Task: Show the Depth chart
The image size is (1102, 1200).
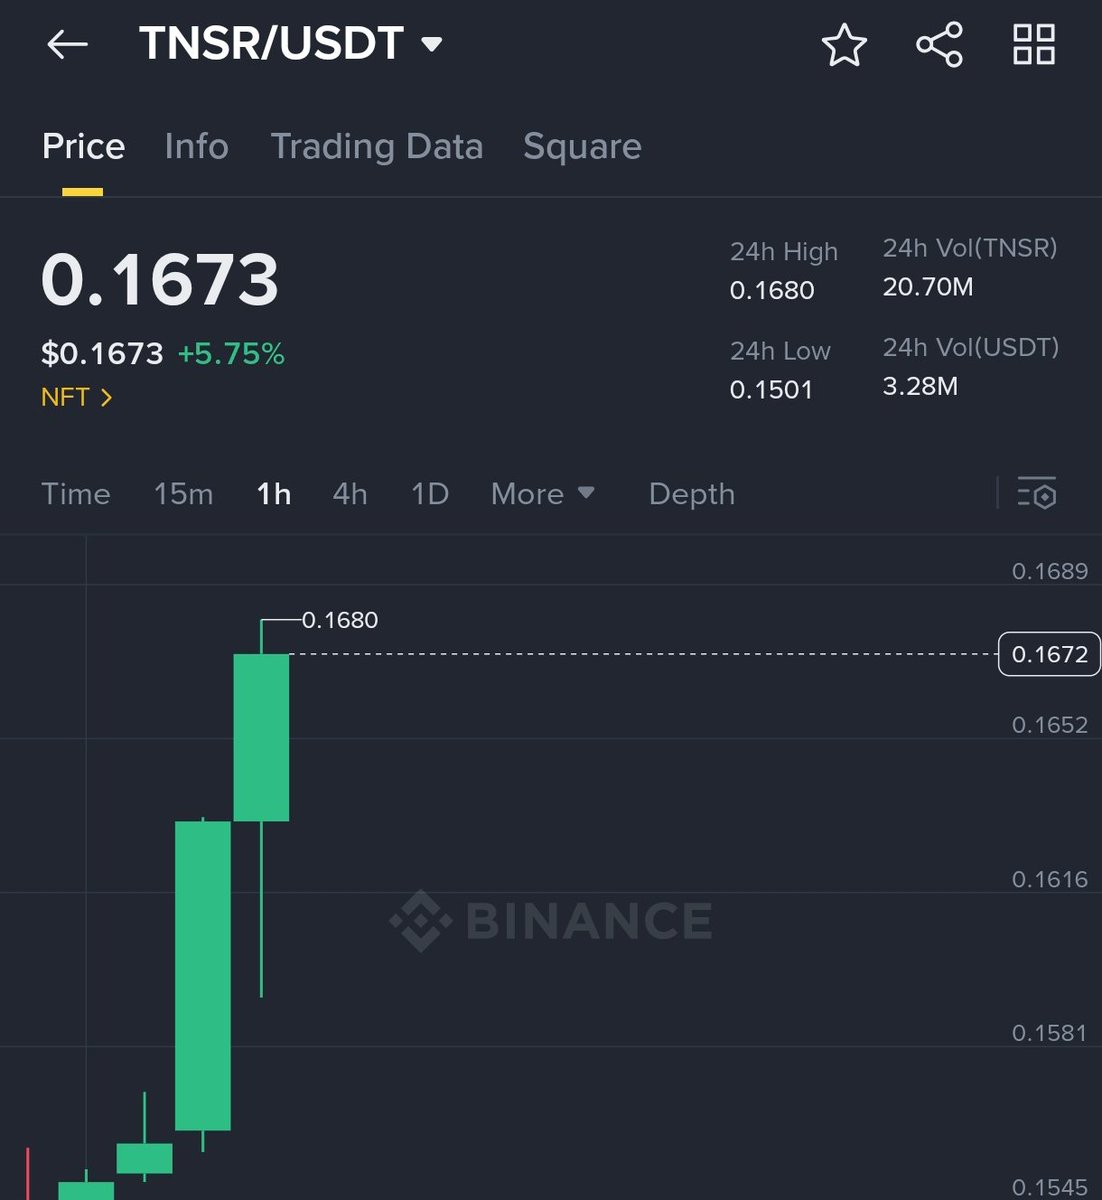Action: point(692,494)
